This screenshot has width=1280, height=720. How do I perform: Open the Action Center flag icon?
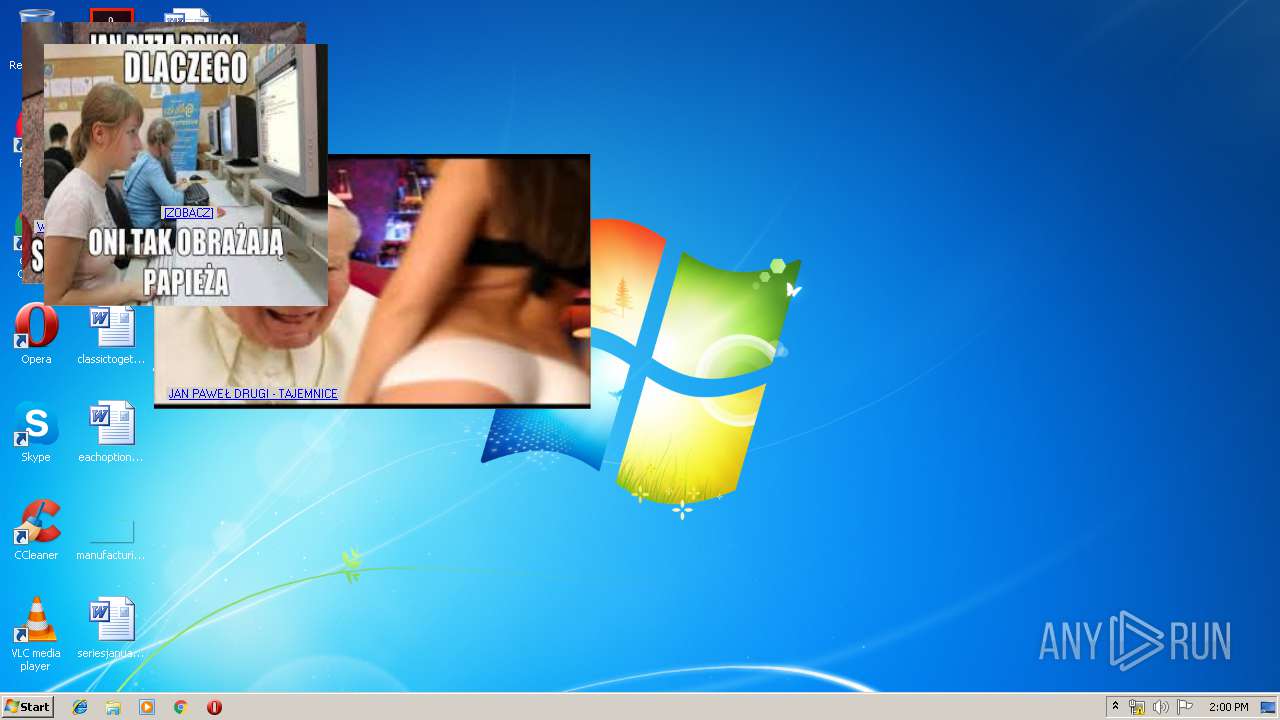(1185, 707)
